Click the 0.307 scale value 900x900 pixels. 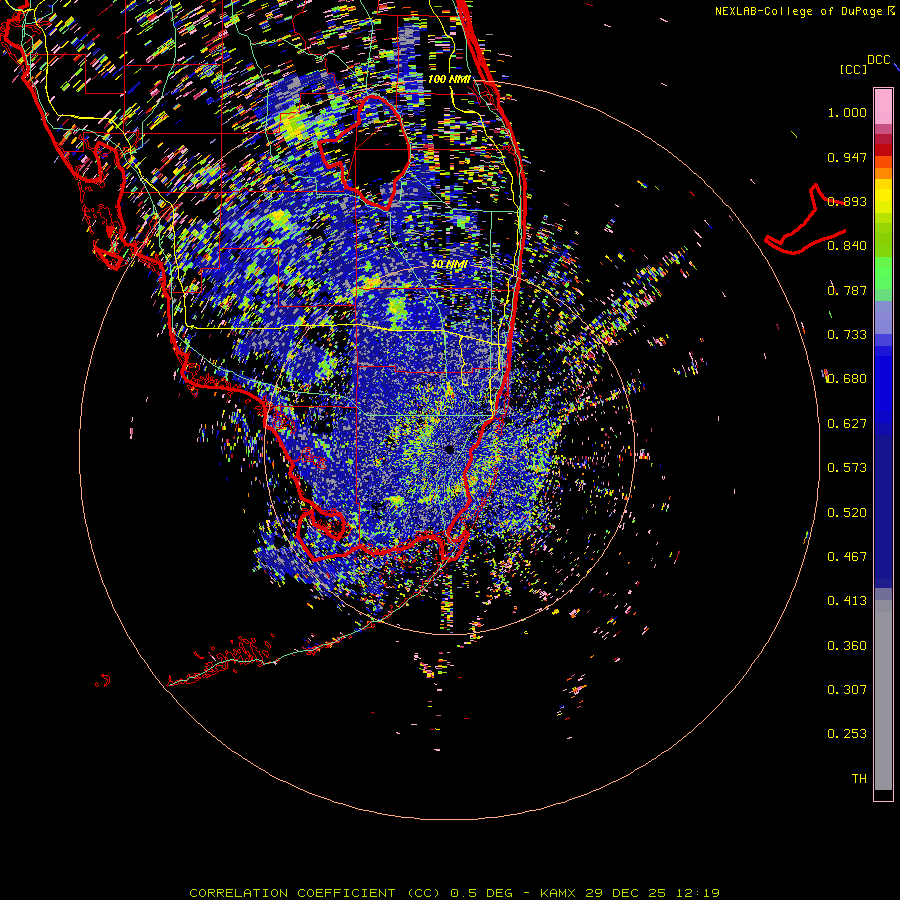coord(847,689)
